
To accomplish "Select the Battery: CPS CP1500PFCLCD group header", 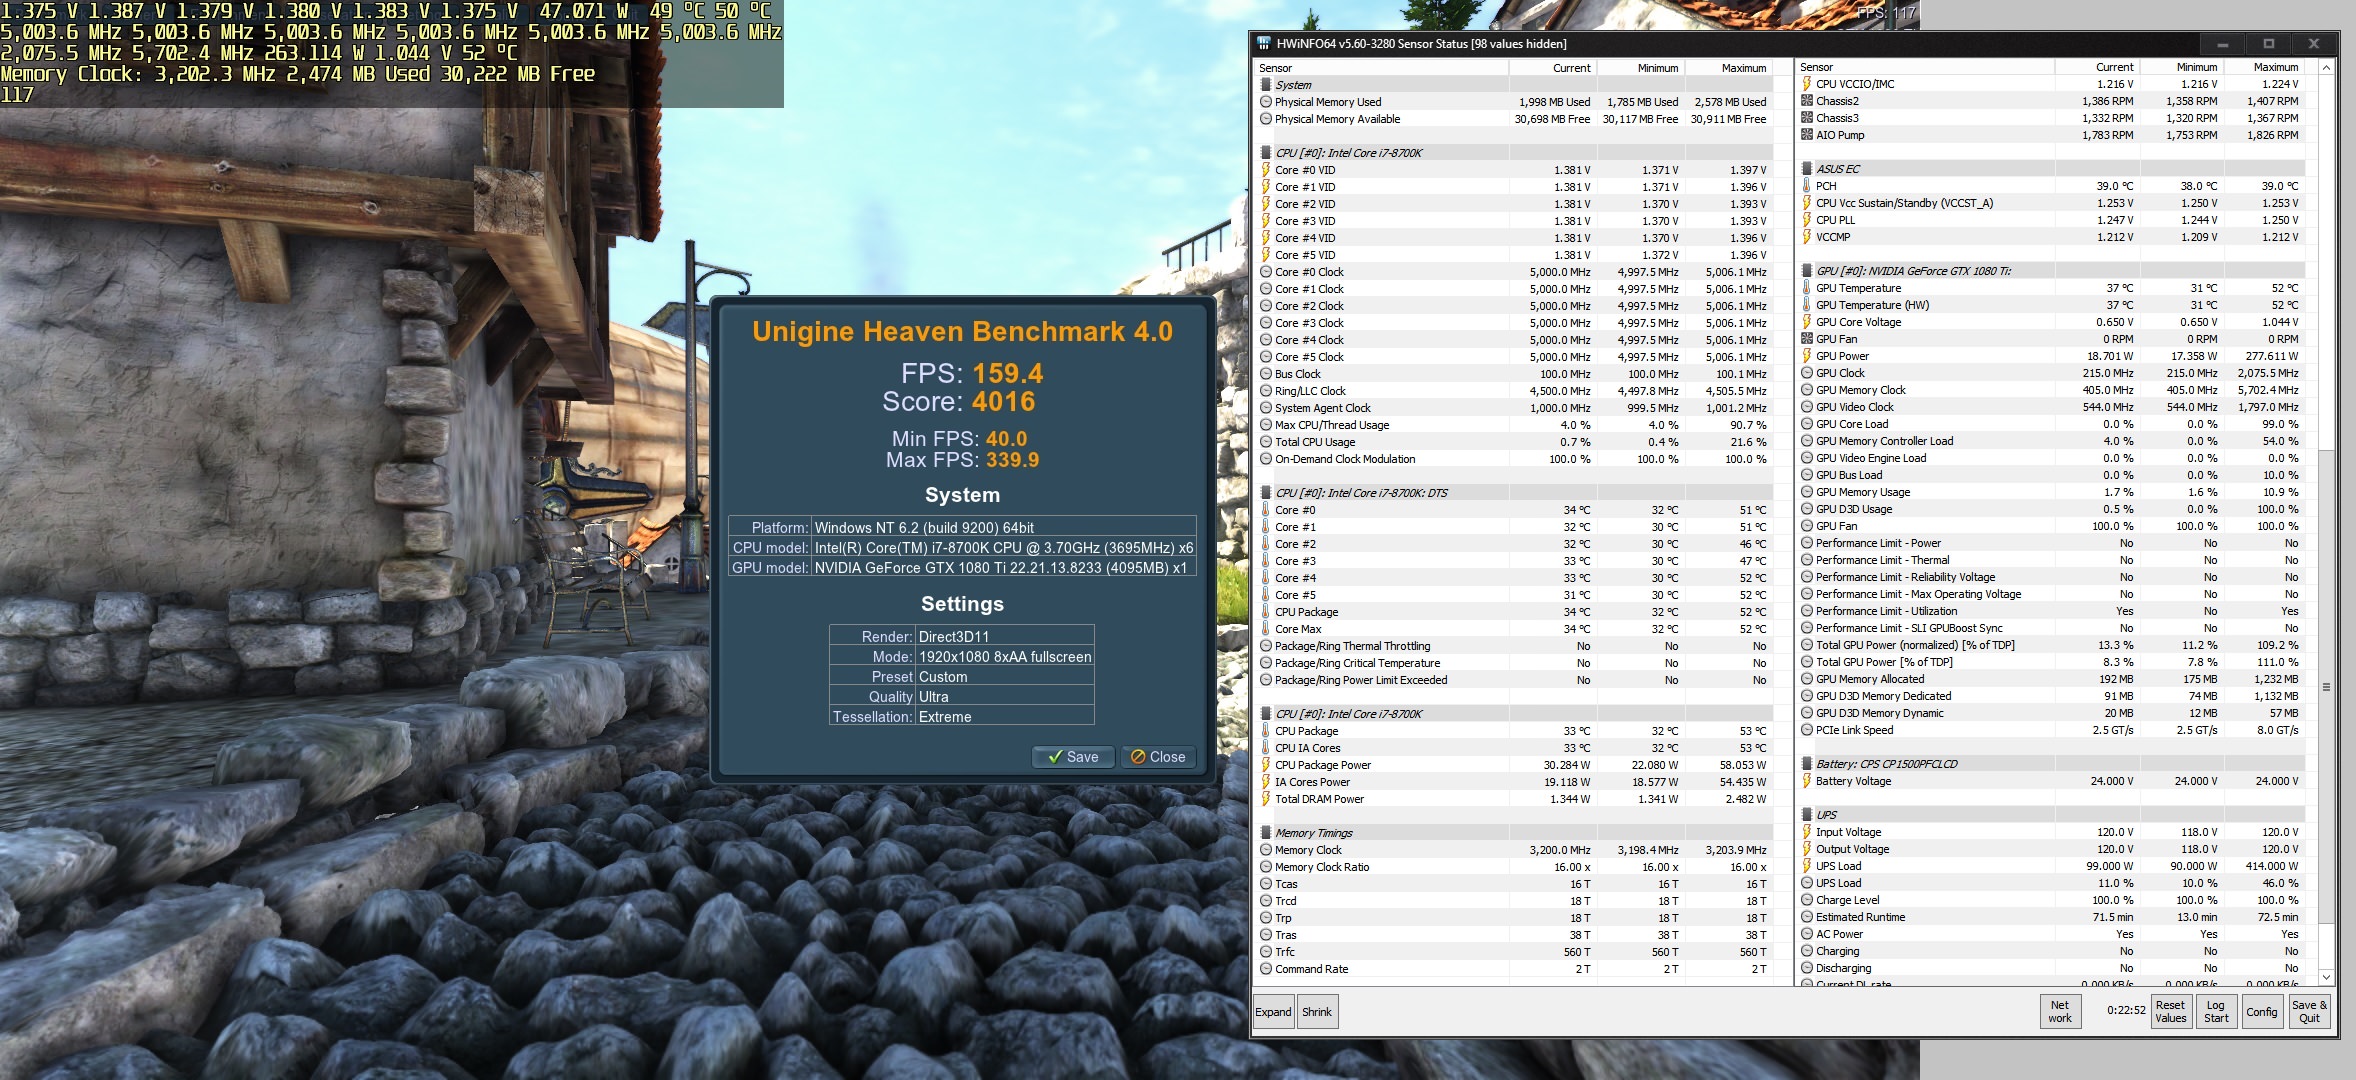I will tap(2051, 764).
